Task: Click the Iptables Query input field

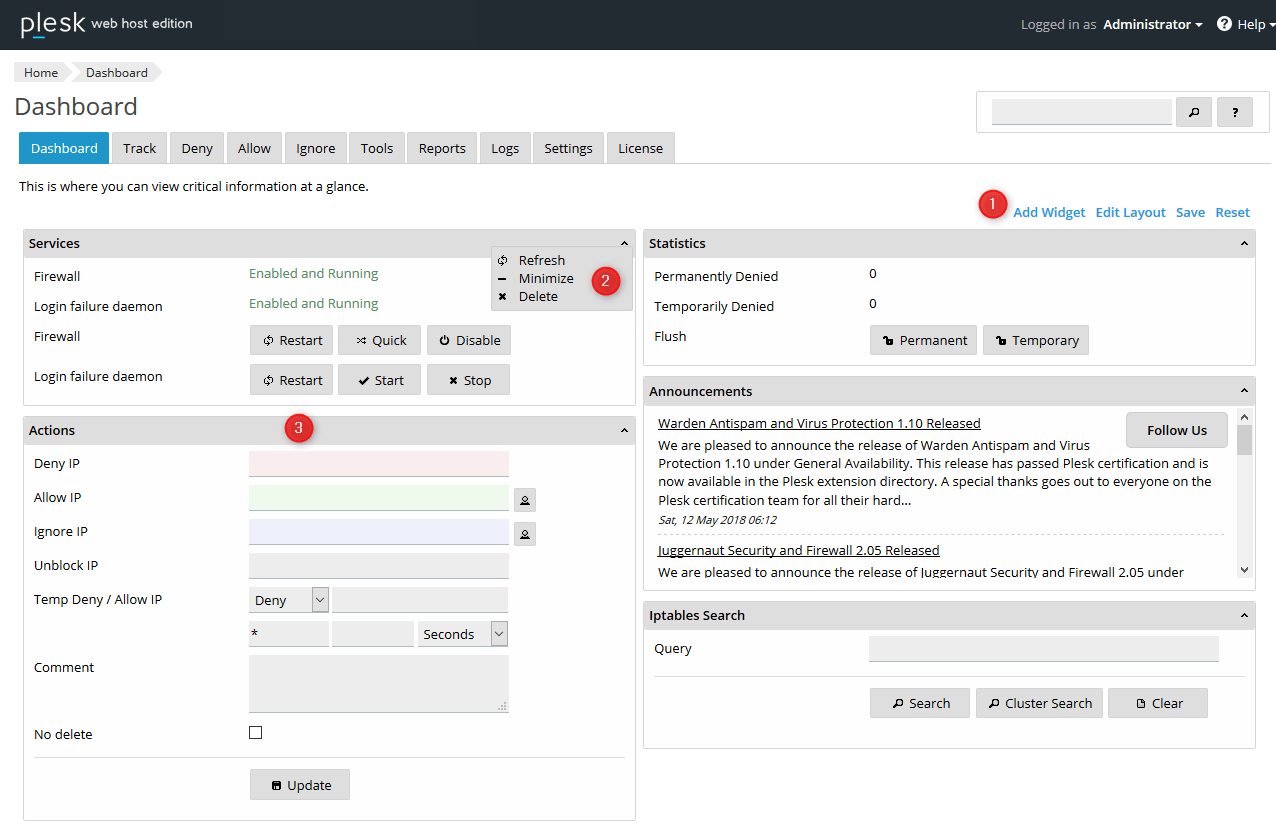Action: tap(1044, 649)
